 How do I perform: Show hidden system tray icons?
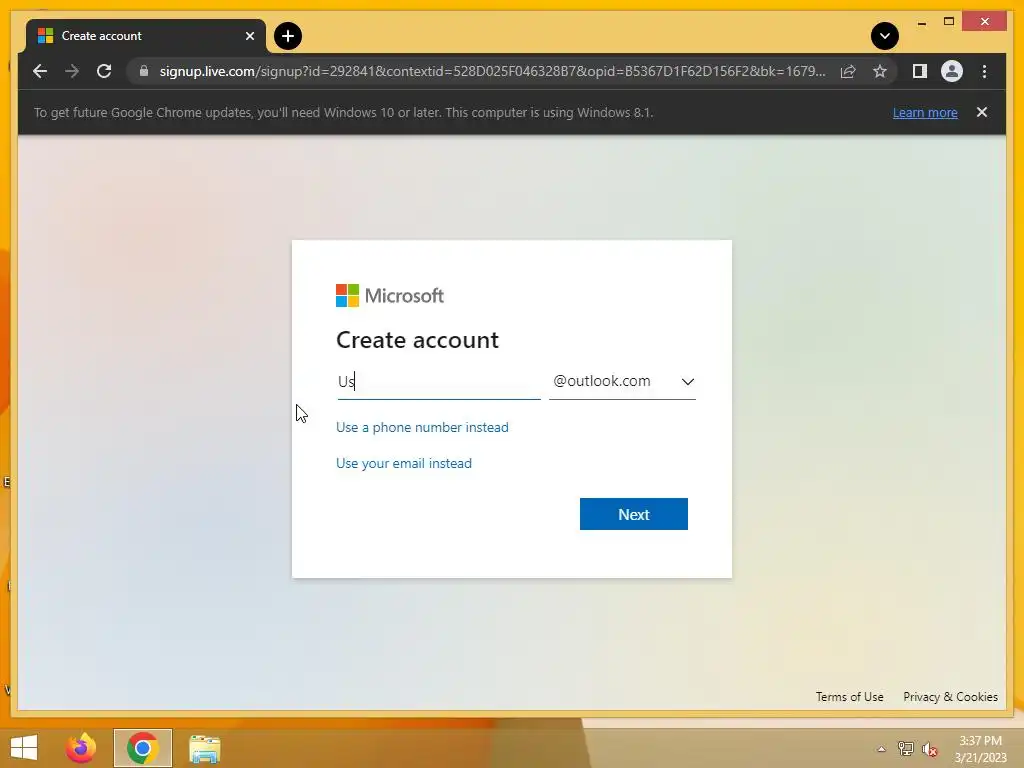click(x=881, y=749)
